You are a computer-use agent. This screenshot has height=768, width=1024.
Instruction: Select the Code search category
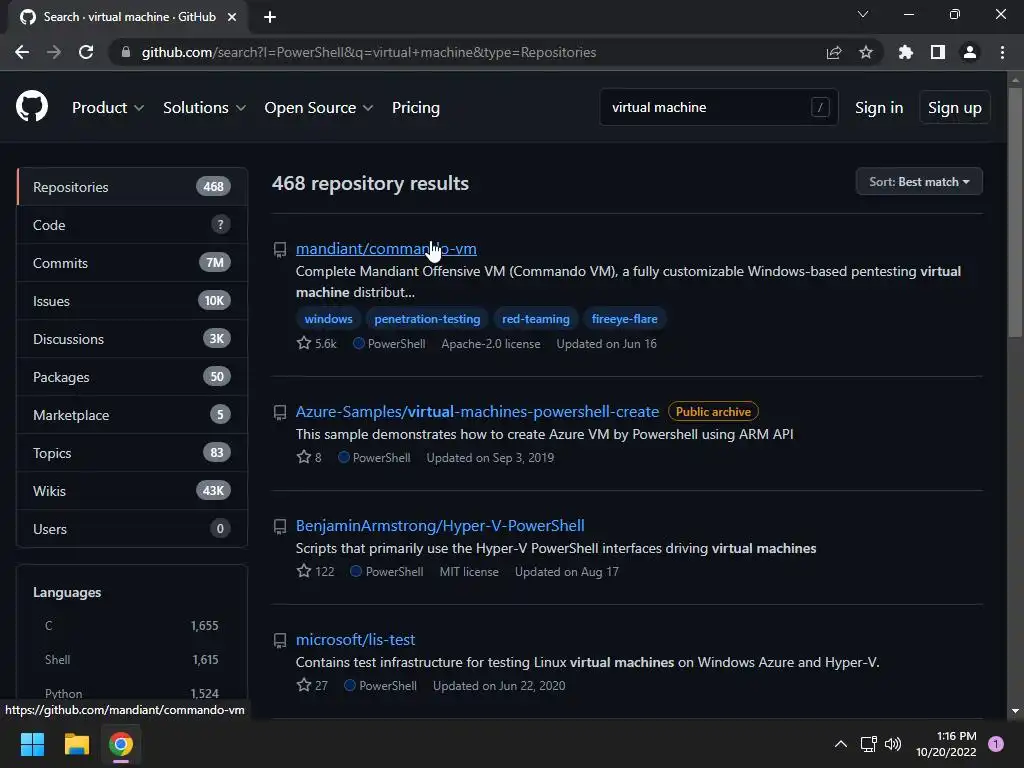(131, 225)
